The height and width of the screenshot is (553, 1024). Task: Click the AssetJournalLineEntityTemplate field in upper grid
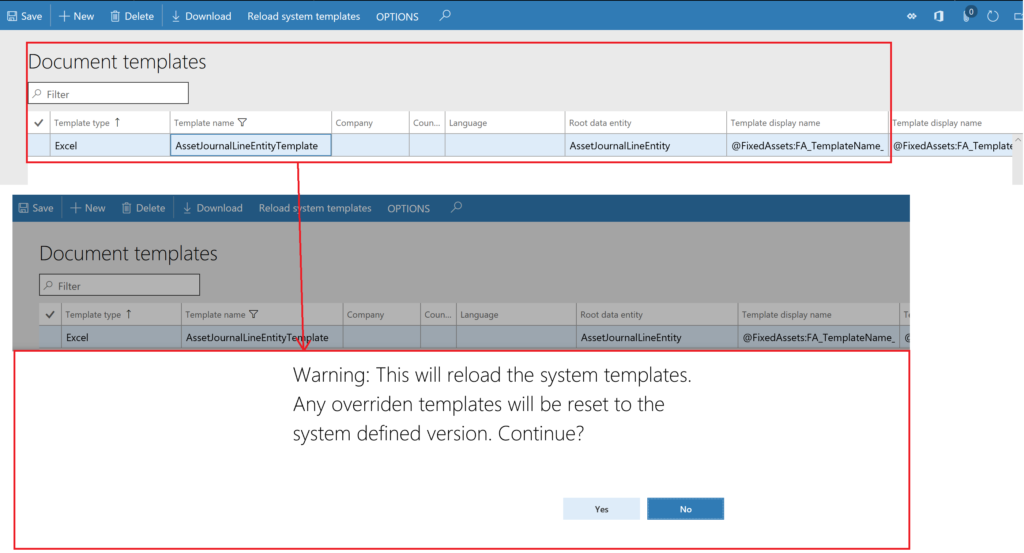(x=251, y=145)
